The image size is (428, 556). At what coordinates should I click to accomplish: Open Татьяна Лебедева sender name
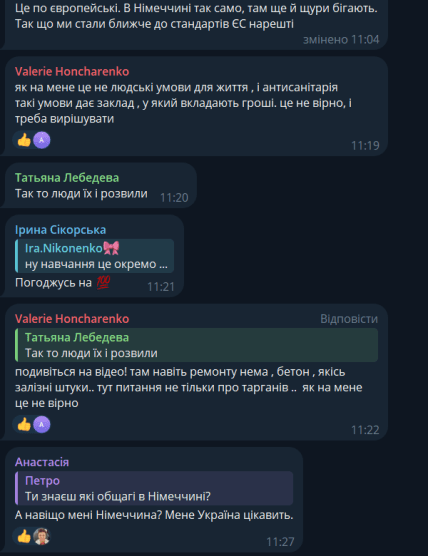click(67, 178)
